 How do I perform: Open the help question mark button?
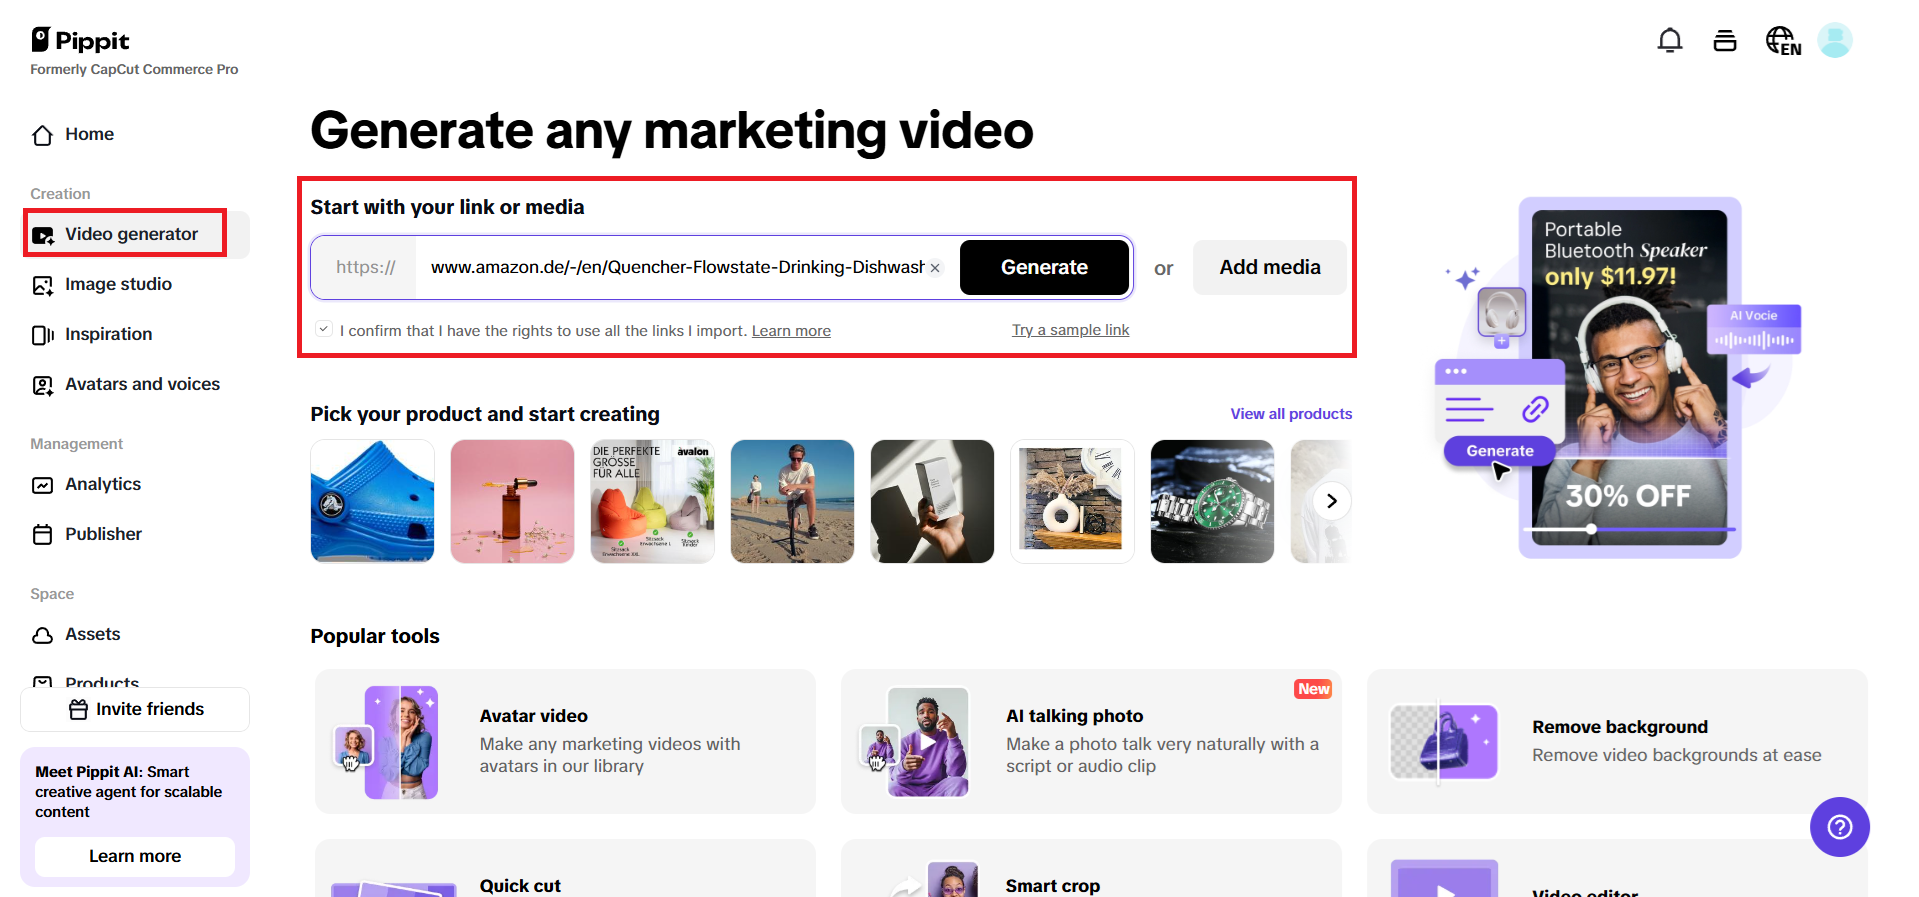coord(1839,827)
